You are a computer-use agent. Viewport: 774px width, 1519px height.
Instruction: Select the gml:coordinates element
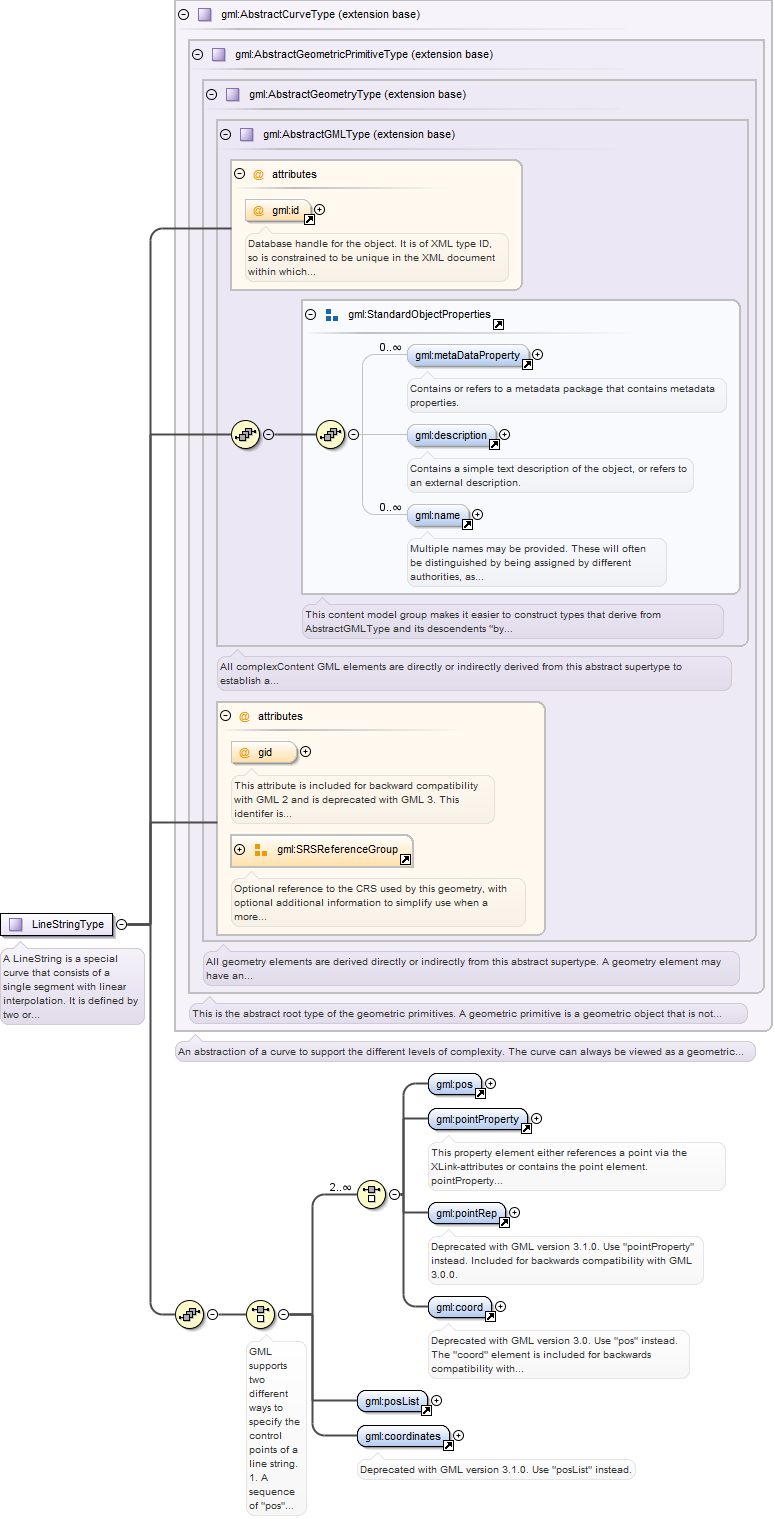pyautogui.click(x=404, y=1437)
